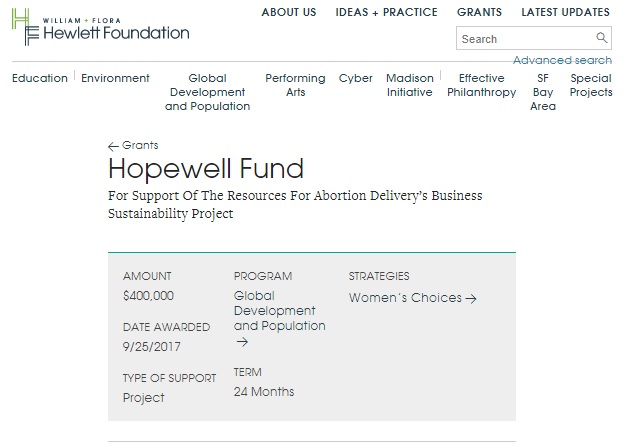
Task: Open the Cyber program tab
Action: click(x=356, y=78)
